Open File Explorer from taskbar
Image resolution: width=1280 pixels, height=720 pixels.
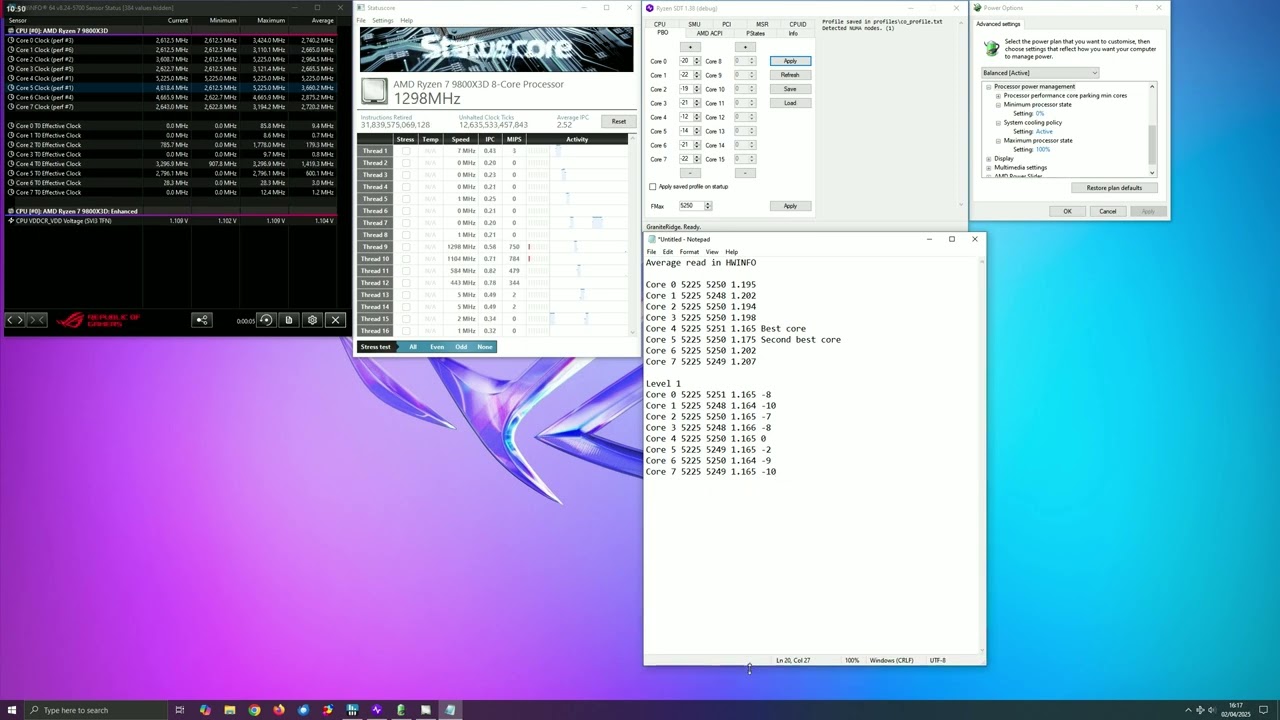tap(229, 710)
